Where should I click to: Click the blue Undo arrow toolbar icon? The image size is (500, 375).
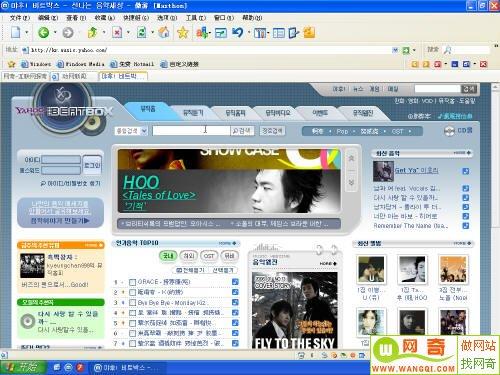238,33
